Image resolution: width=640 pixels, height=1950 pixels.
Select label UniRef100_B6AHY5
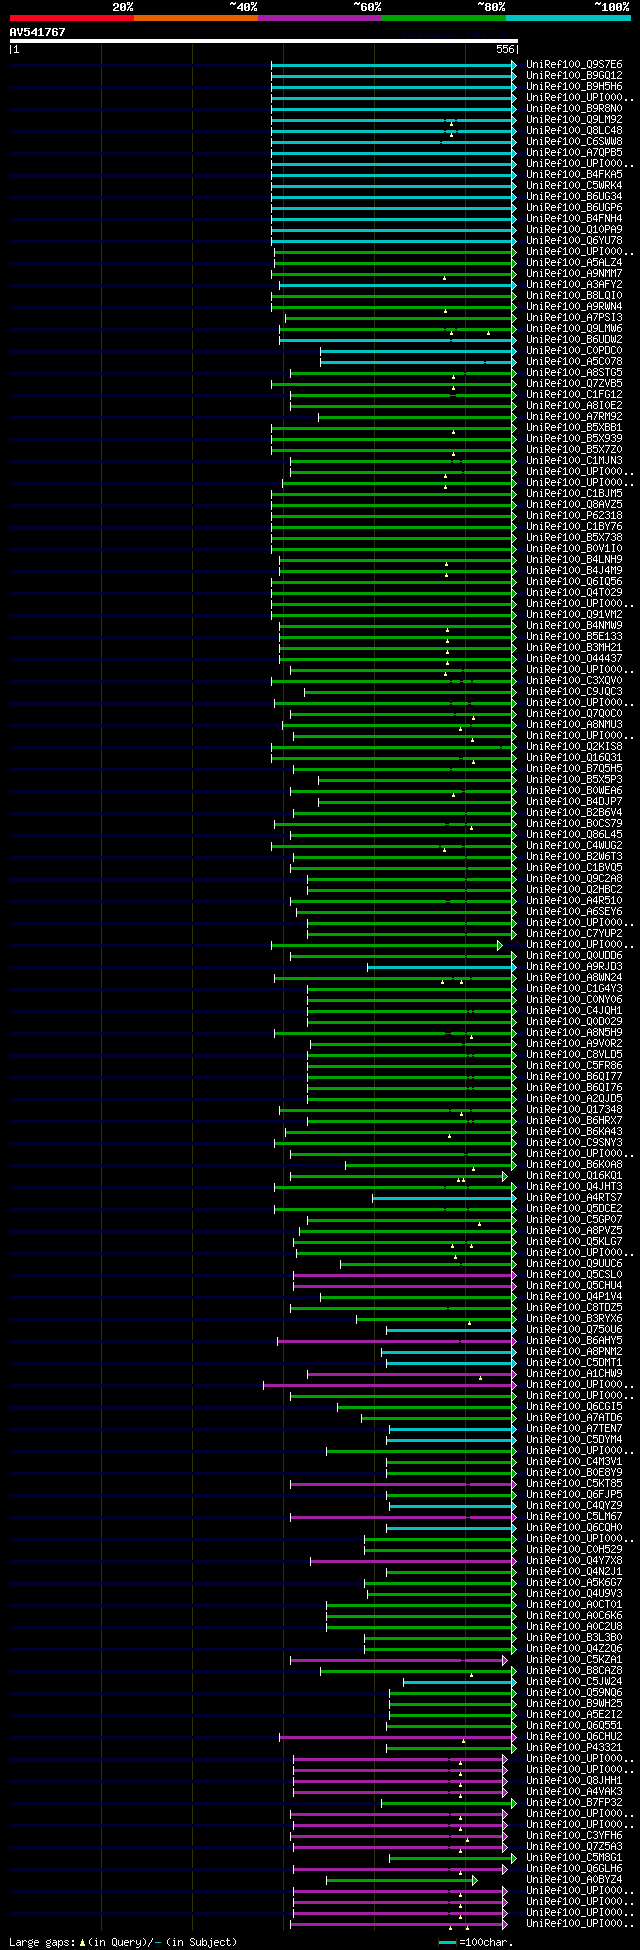tap(574, 1340)
